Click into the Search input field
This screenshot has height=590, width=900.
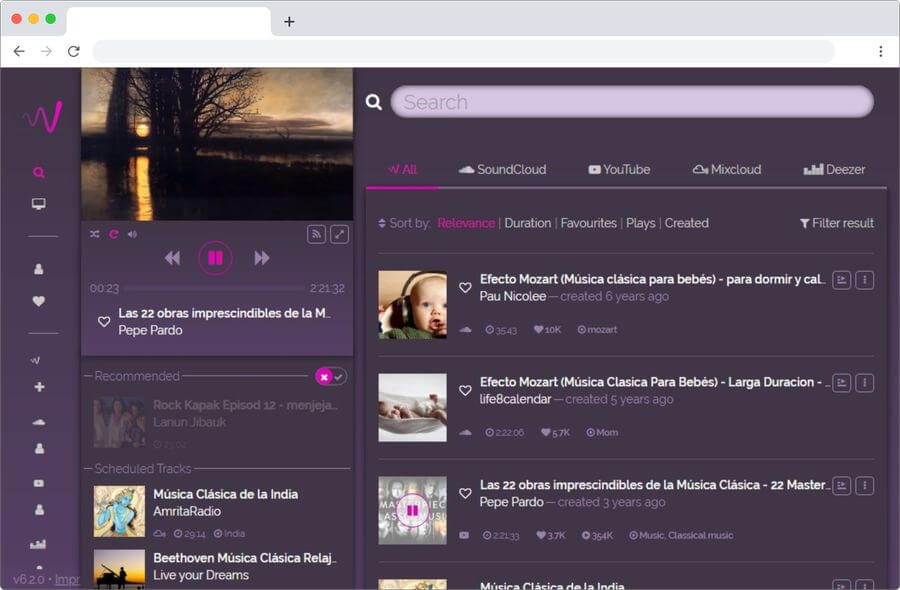(632, 102)
